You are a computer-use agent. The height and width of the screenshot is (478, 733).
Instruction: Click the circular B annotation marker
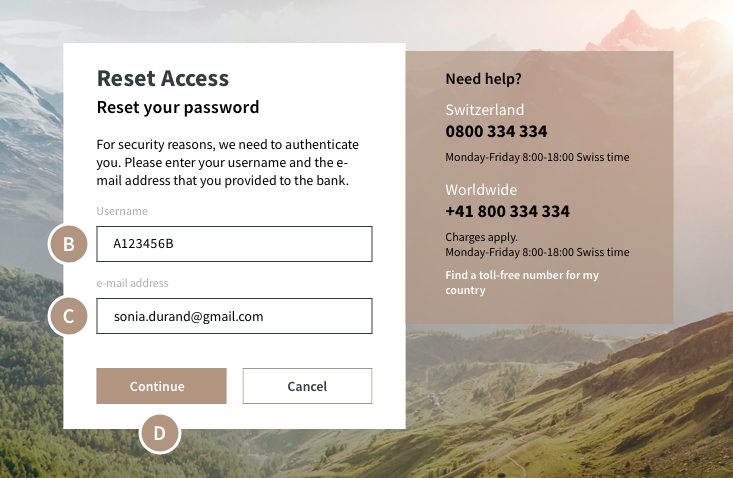68,243
